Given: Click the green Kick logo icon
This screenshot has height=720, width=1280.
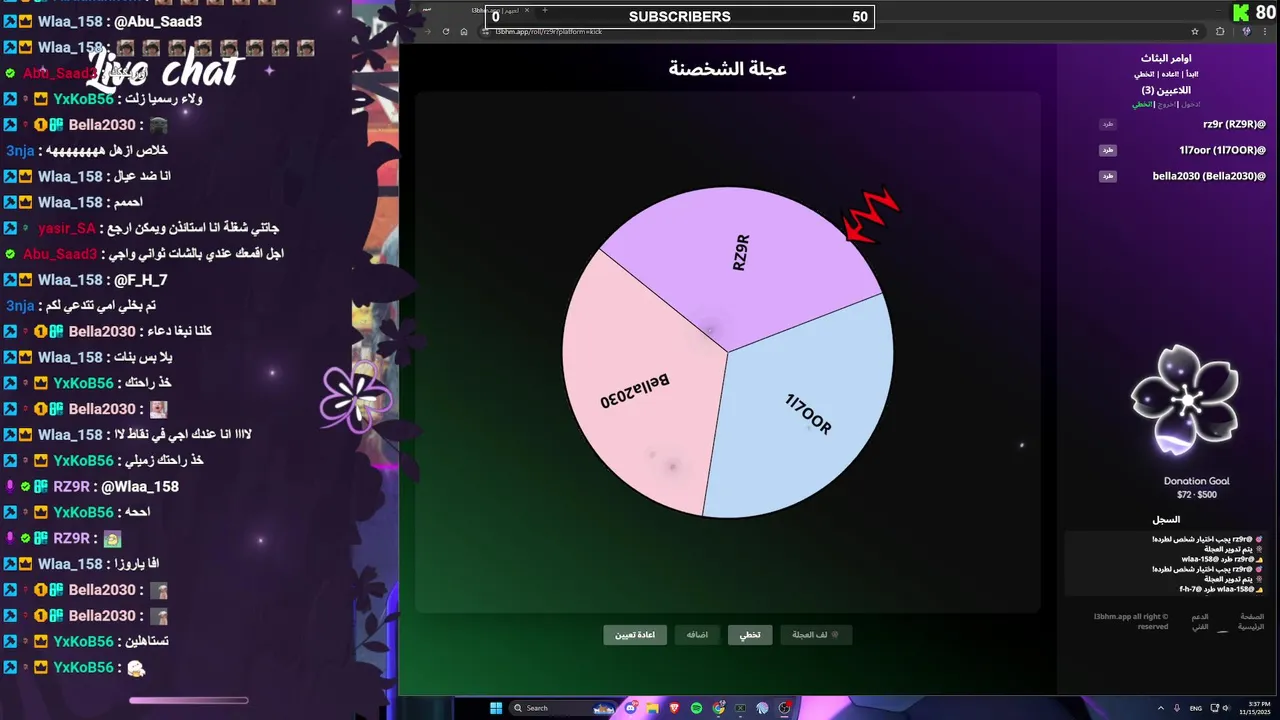Looking at the screenshot, I should click(x=1241, y=13).
